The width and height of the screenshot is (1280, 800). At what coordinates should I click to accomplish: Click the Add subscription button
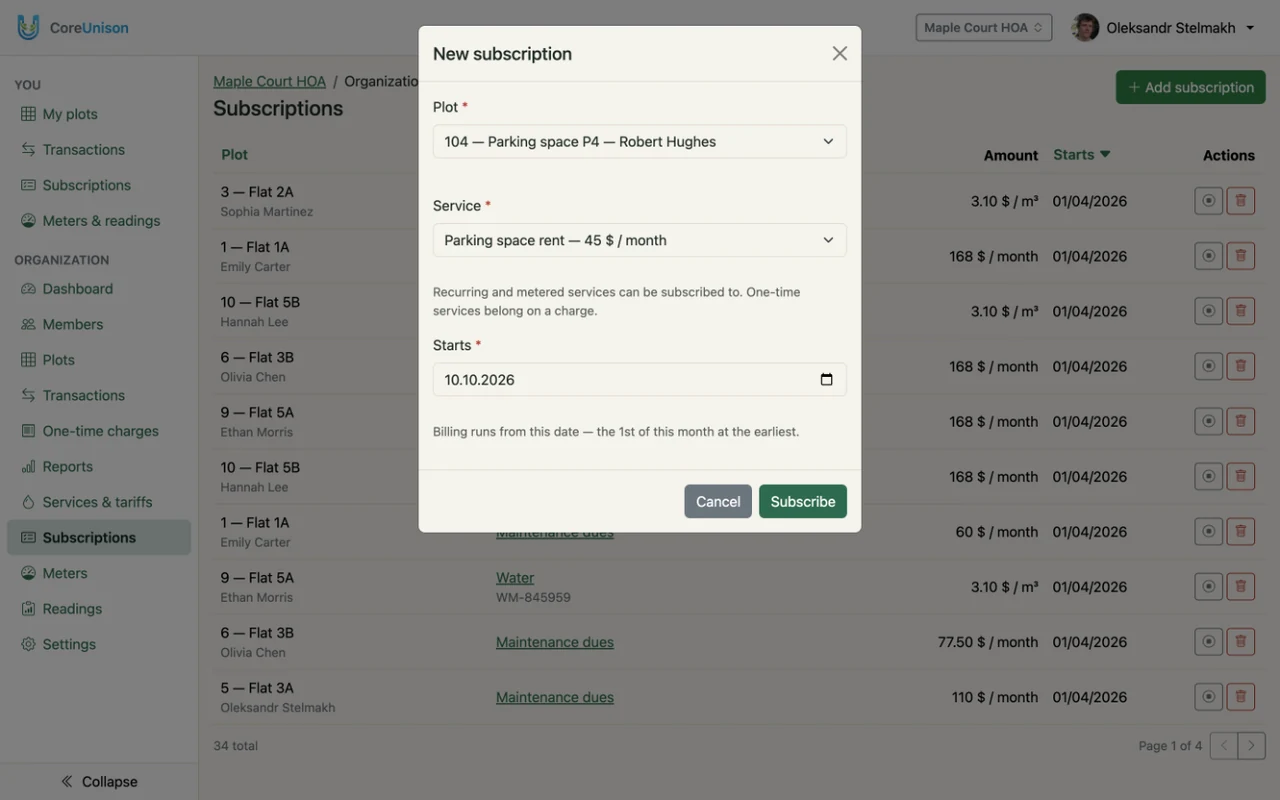[1191, 87]
